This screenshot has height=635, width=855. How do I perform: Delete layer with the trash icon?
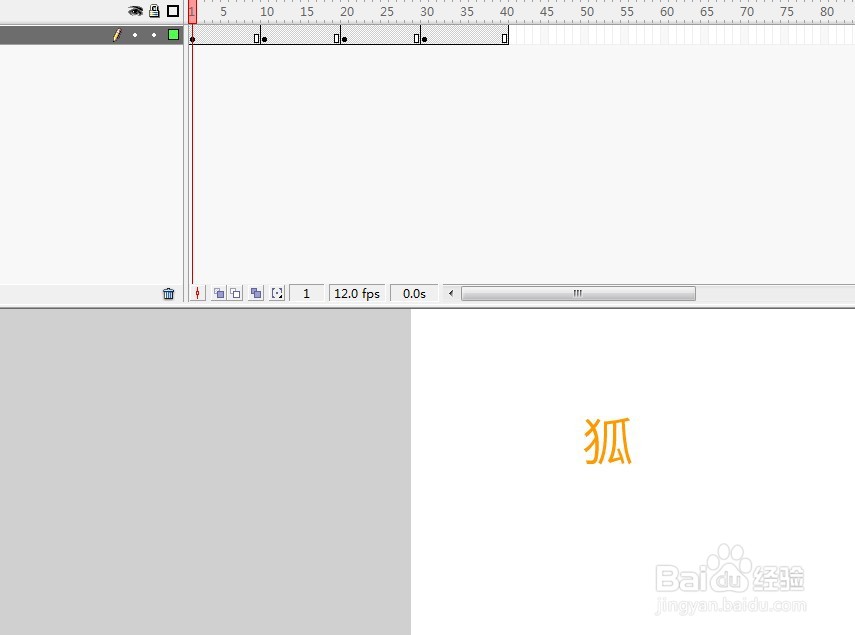[x=168, y=294]
